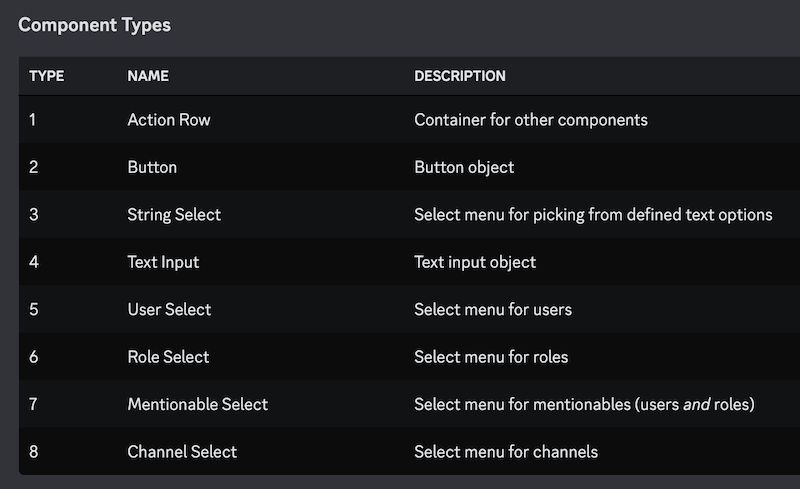Viewport: 800px width, 489px height.
Task: Click the User Select name cell
Action: [169, 309]
